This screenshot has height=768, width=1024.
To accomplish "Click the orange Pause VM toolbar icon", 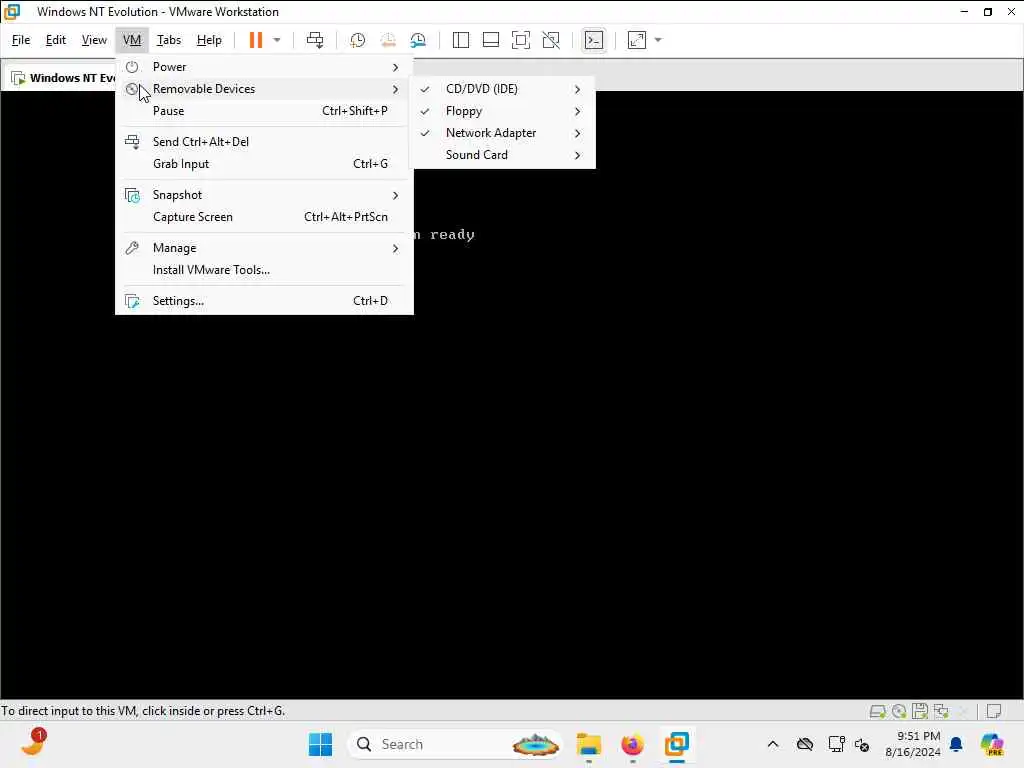I will click(x=255, y=40).
